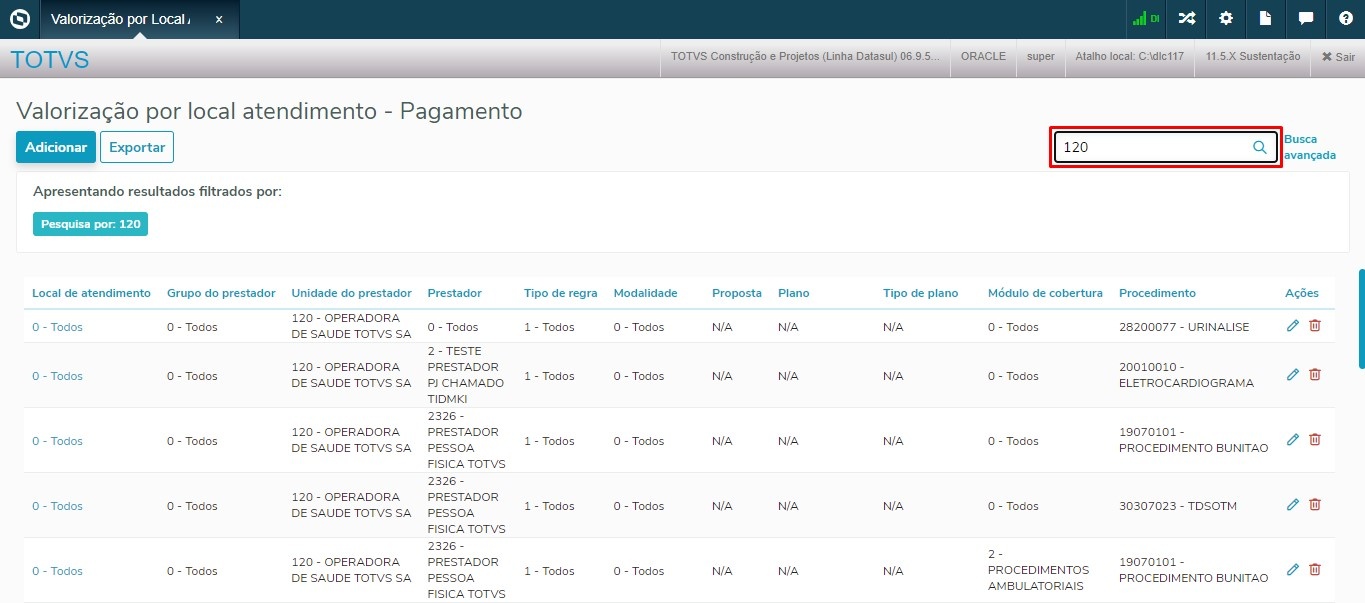Click 2 - PROCEDIMENTOS AMBULATORIAIS cell
The width and height of the screenshot is (1365, 603).
[x=1038, y=570]
